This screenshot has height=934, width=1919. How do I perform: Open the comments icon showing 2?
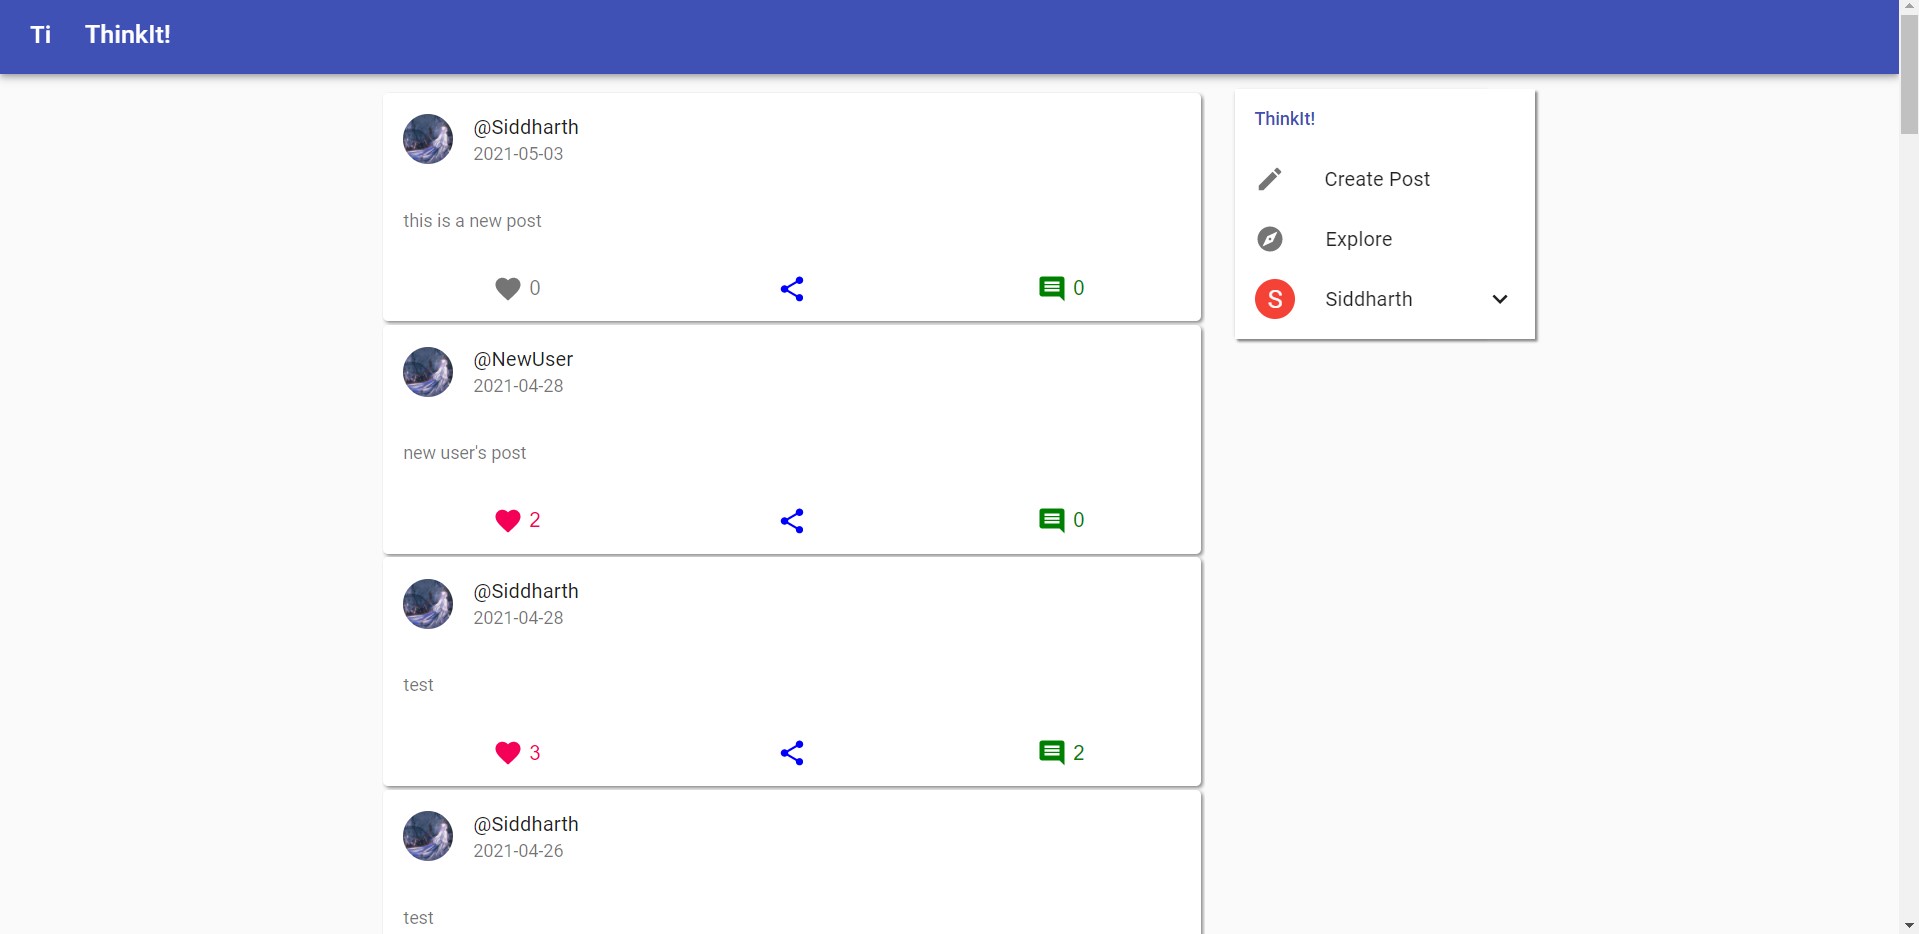[1052, 752]
